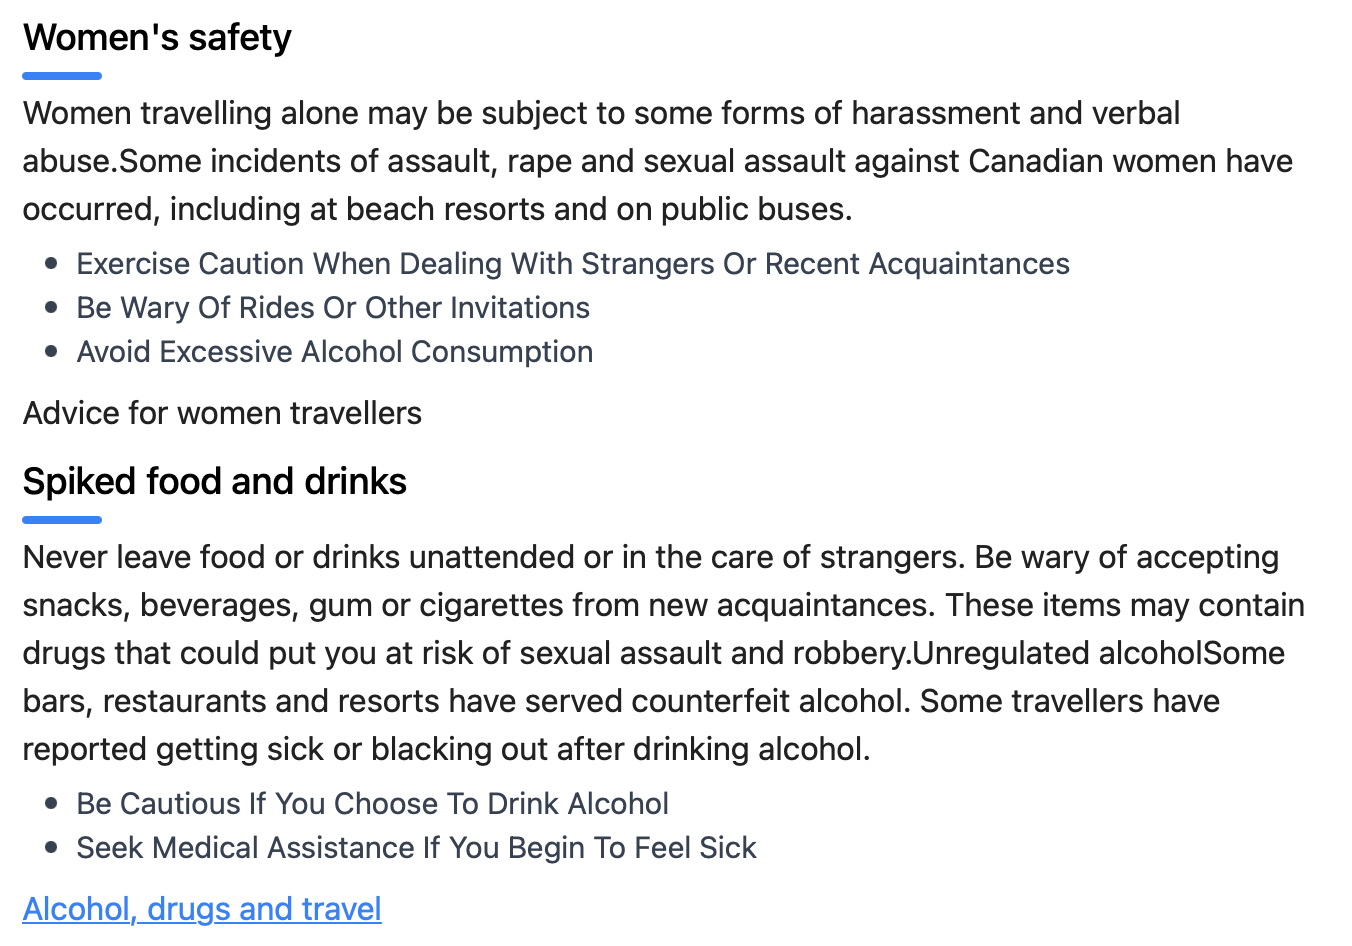Viewport: 1352px width, 946px height.
Task: Click the bullet dot before Seek Medical Assistance
Action: point(51,848)
